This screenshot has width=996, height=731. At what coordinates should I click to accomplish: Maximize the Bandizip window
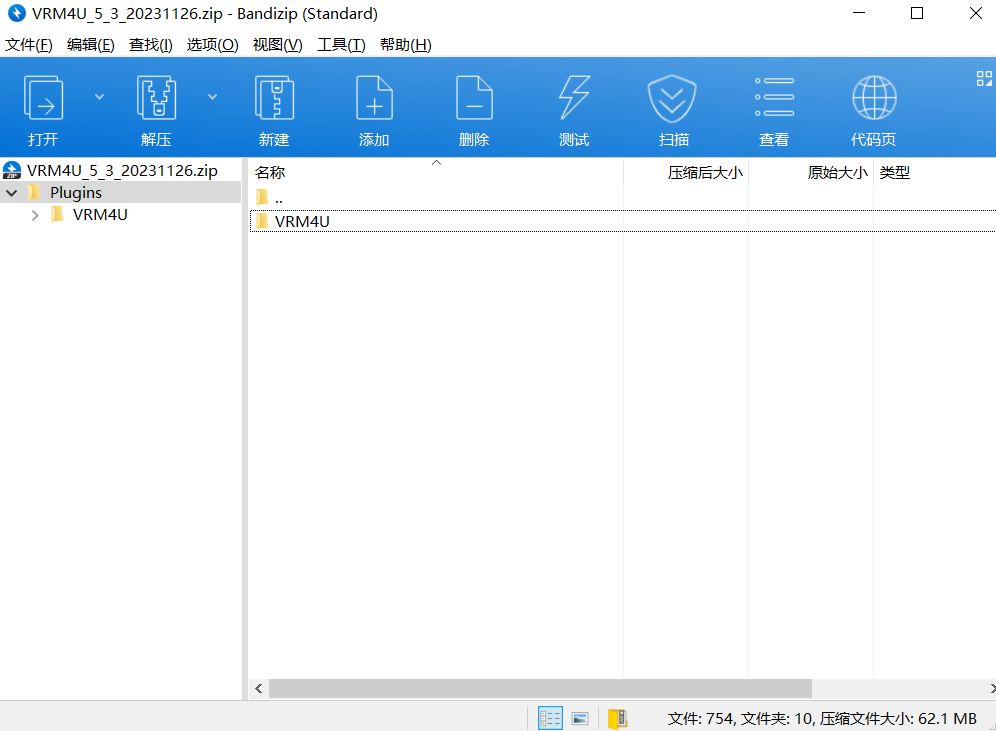pyautogui.click(x=917, y=13)
